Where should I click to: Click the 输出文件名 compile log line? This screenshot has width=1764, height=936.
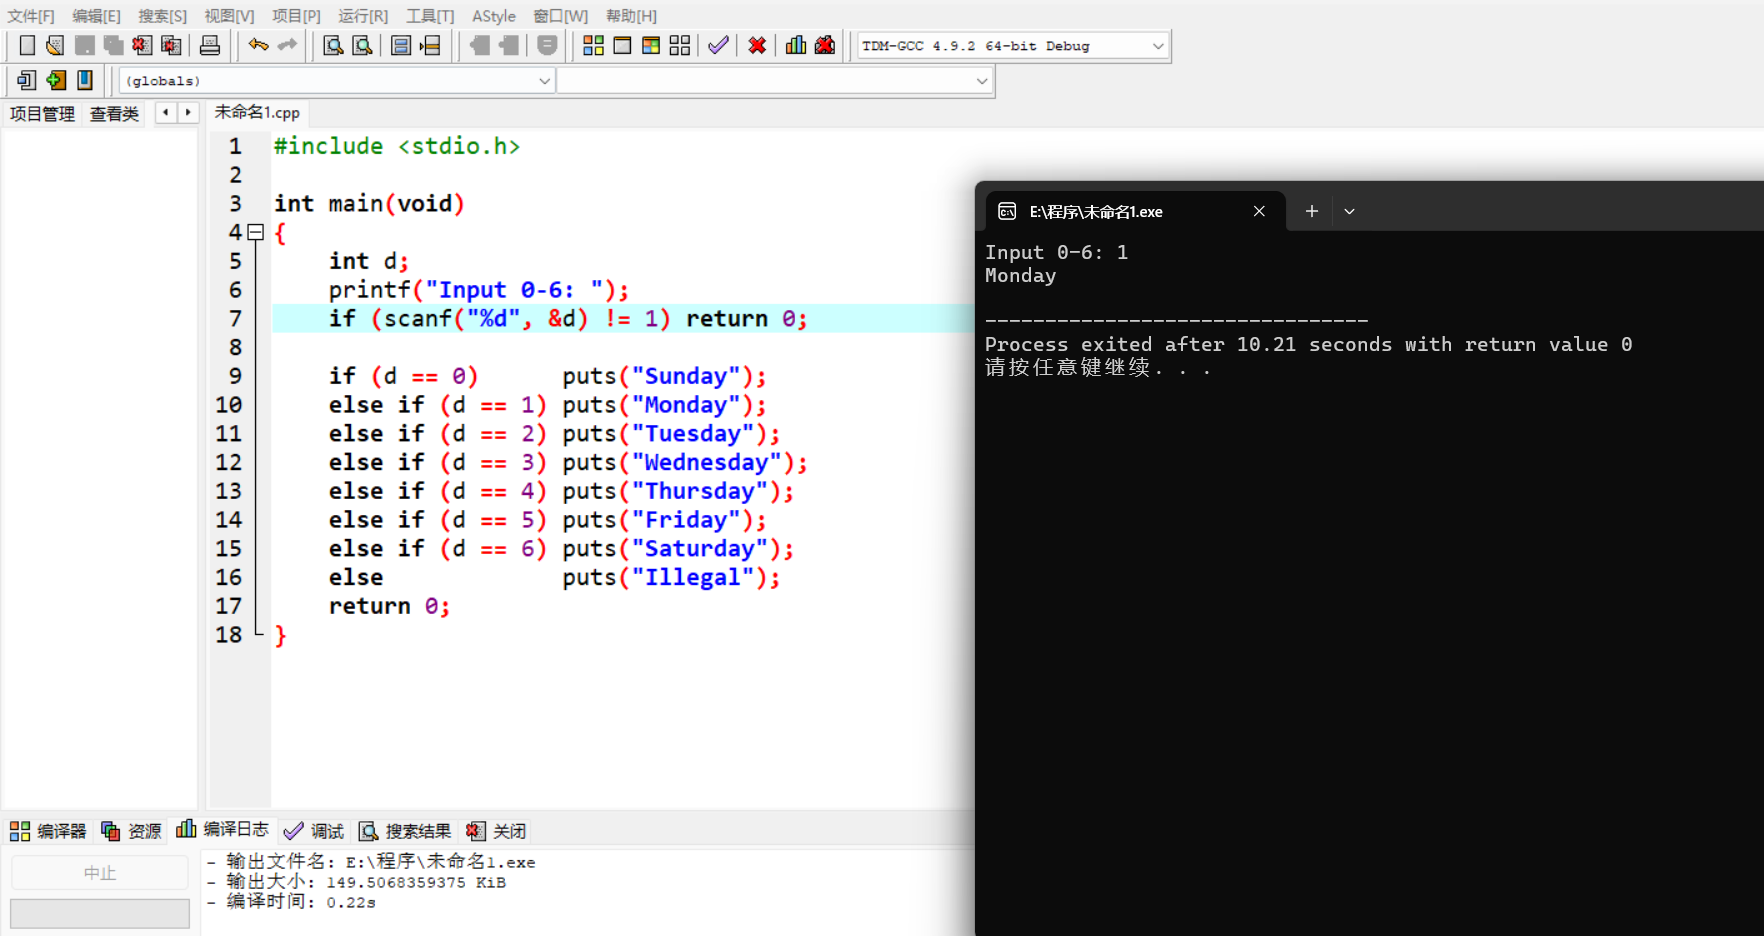pos(371,861)
